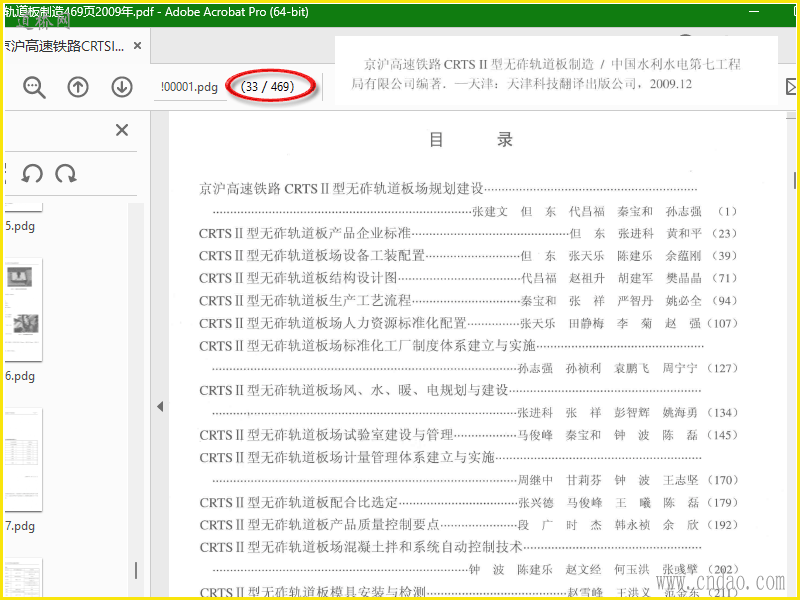
Task: Click page number (107) in contents
Action: [x=722, y=323]
